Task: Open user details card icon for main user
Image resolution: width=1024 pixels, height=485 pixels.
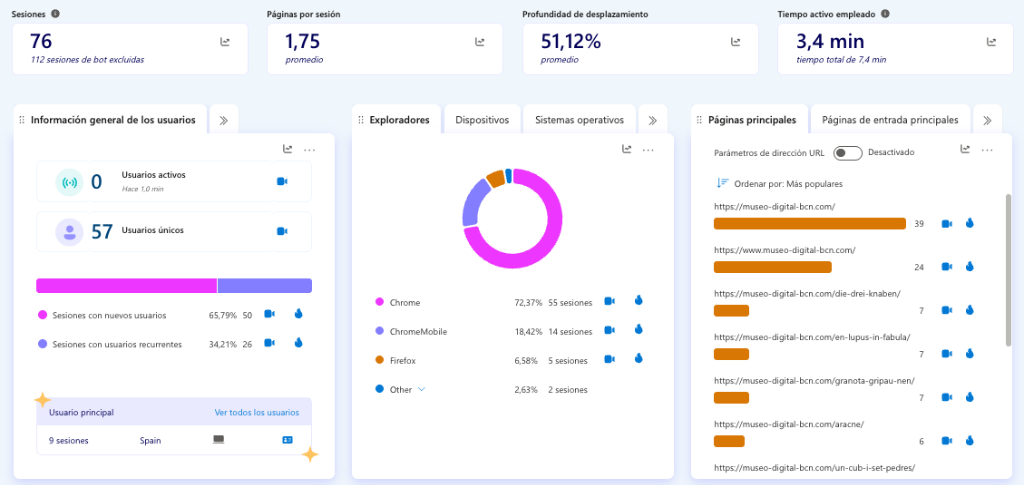Action: [288, 439]
